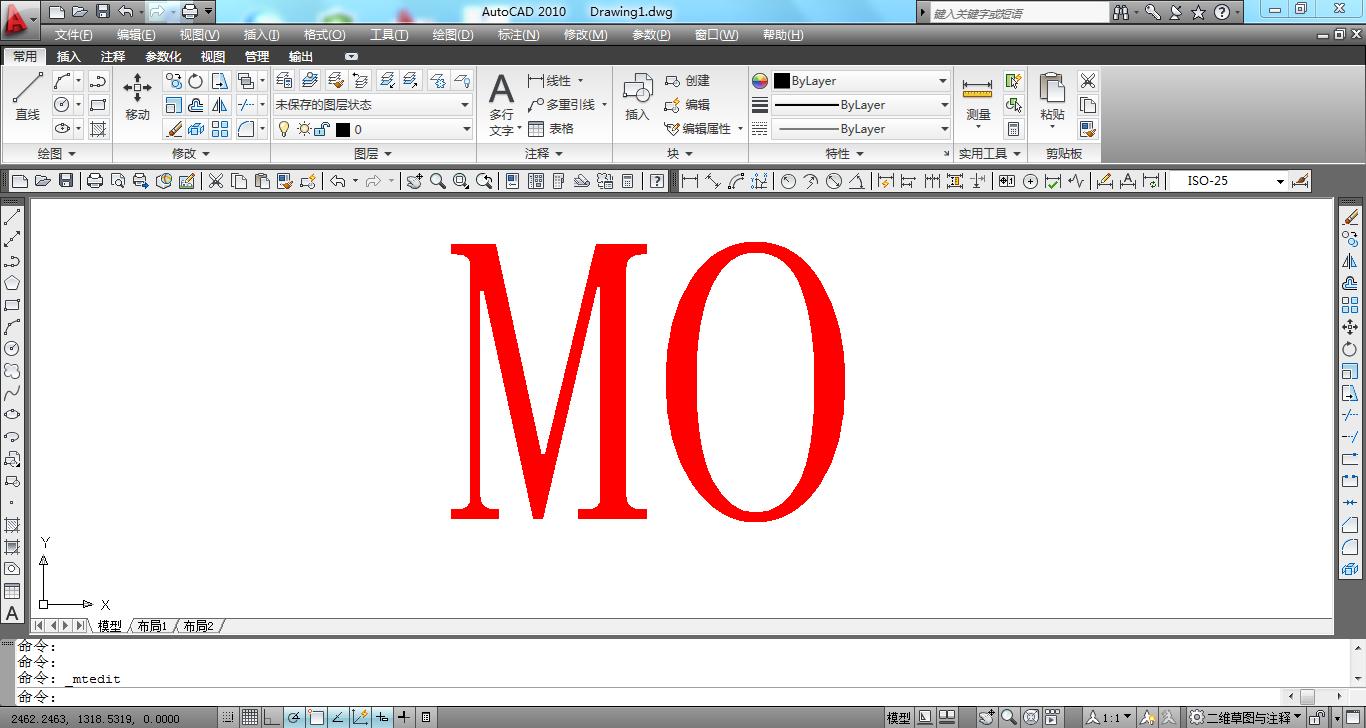The width and height of the screenshot is (1366, 728).
Task: Toggle Dynamic Input in status bar
Action: 382,717
